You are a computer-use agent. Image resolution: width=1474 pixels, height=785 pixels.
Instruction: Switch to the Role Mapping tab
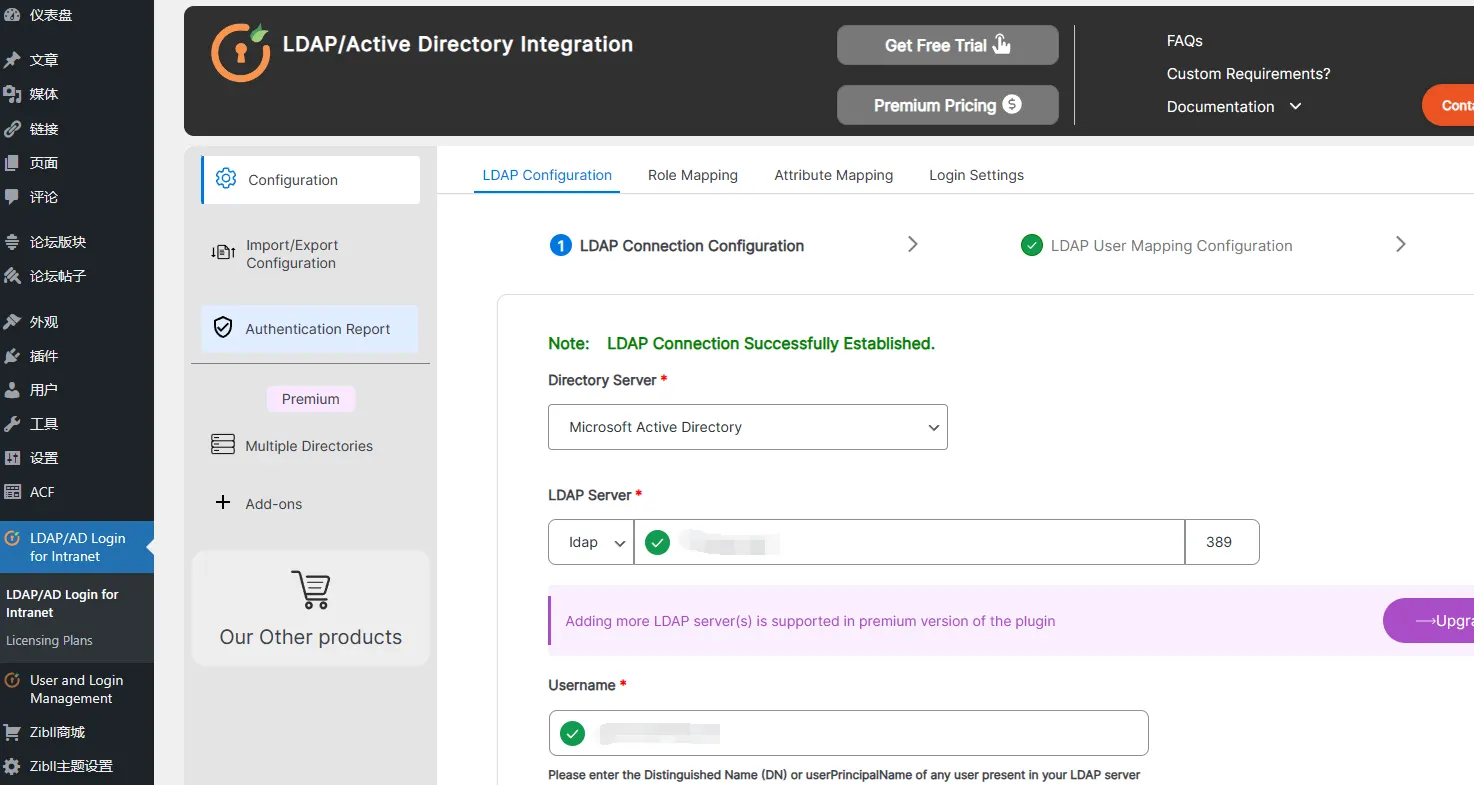click(693, 175)
